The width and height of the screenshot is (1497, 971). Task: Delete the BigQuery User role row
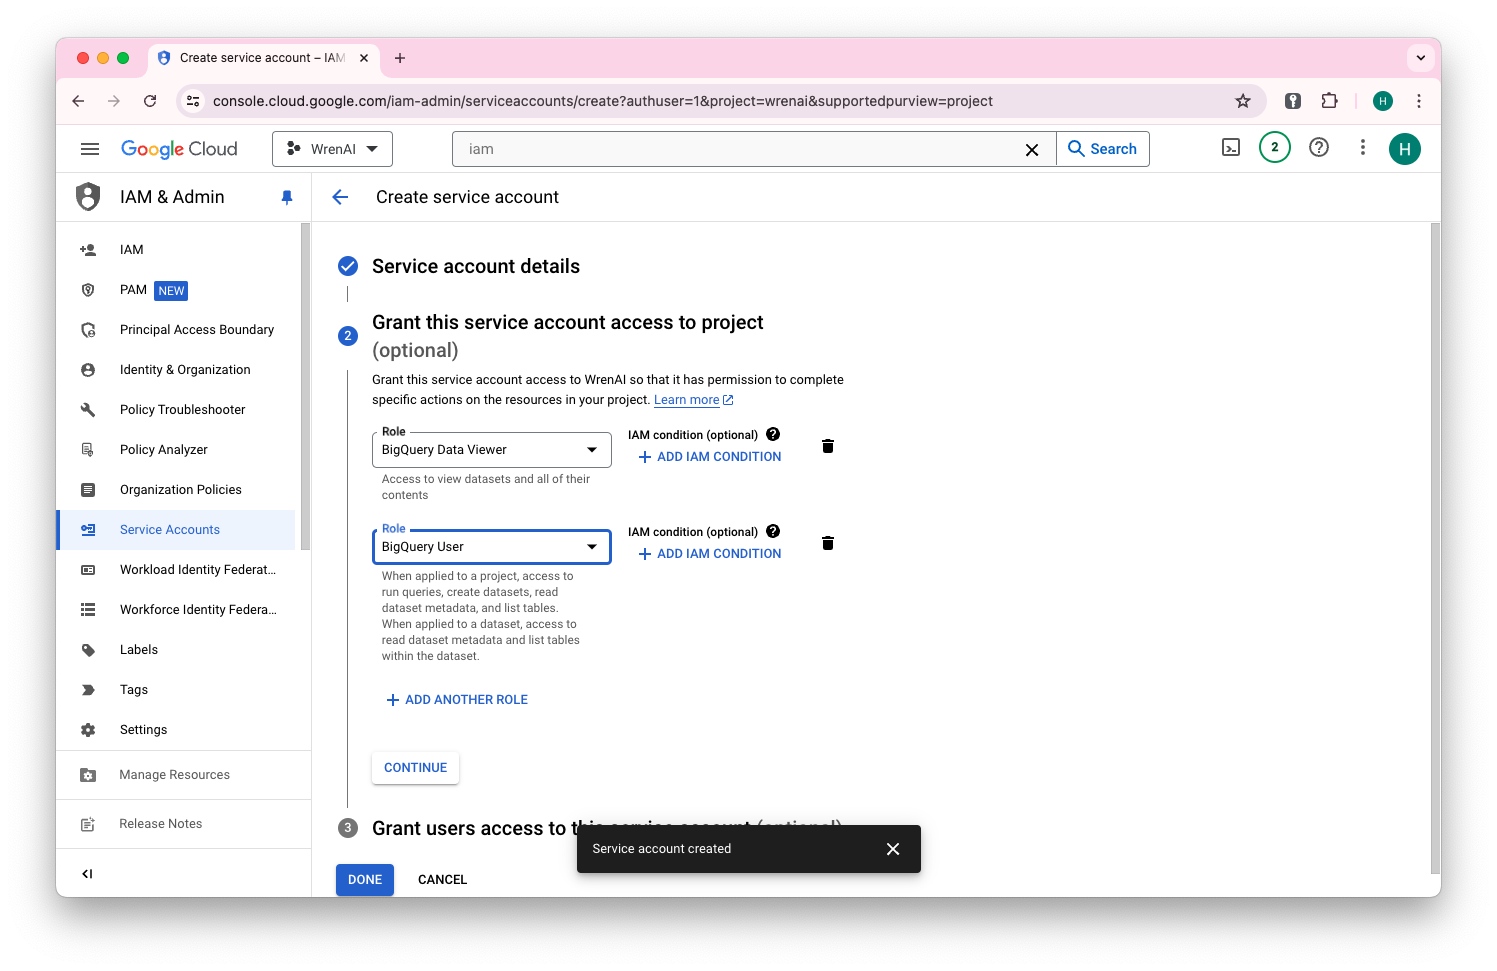point(828,543)
